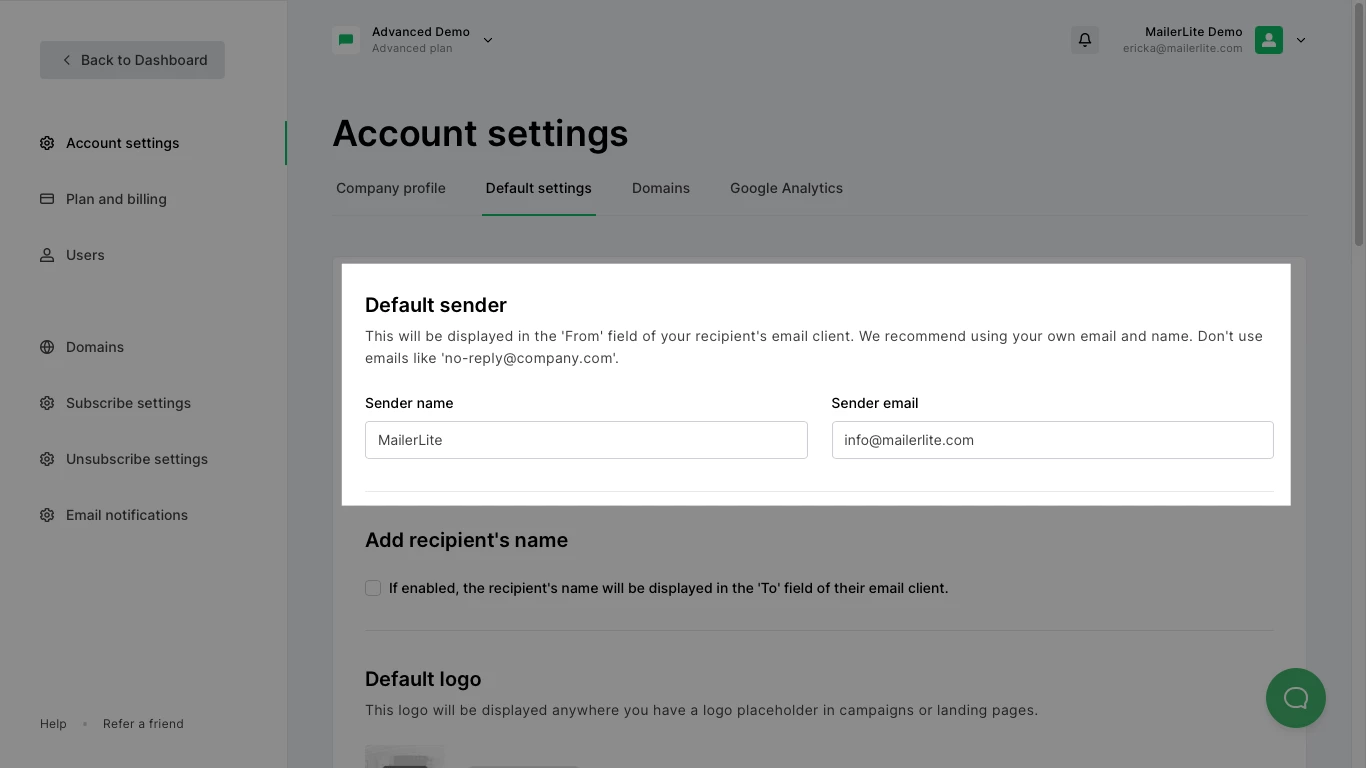Click the Users person icon
The width and height of the screenshot is (1366, 768).
47,255
